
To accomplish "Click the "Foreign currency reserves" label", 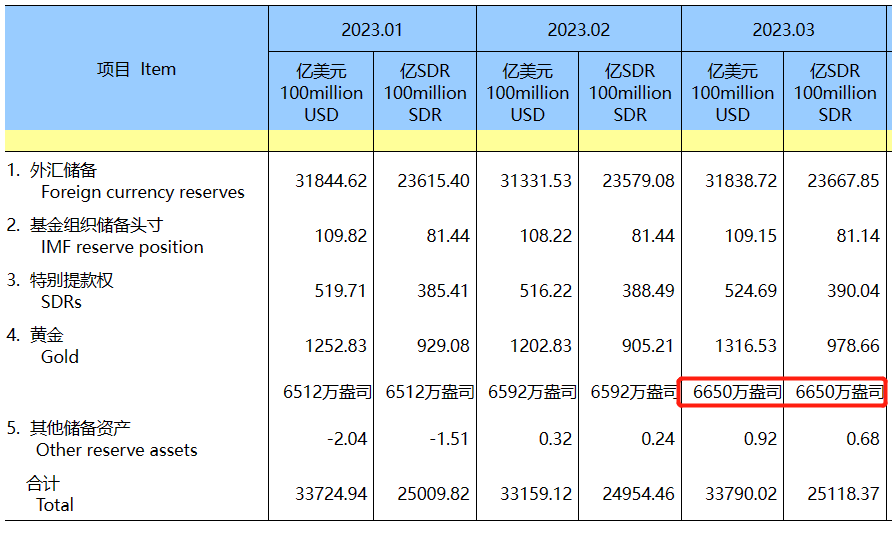I will [x=143, y=192].
